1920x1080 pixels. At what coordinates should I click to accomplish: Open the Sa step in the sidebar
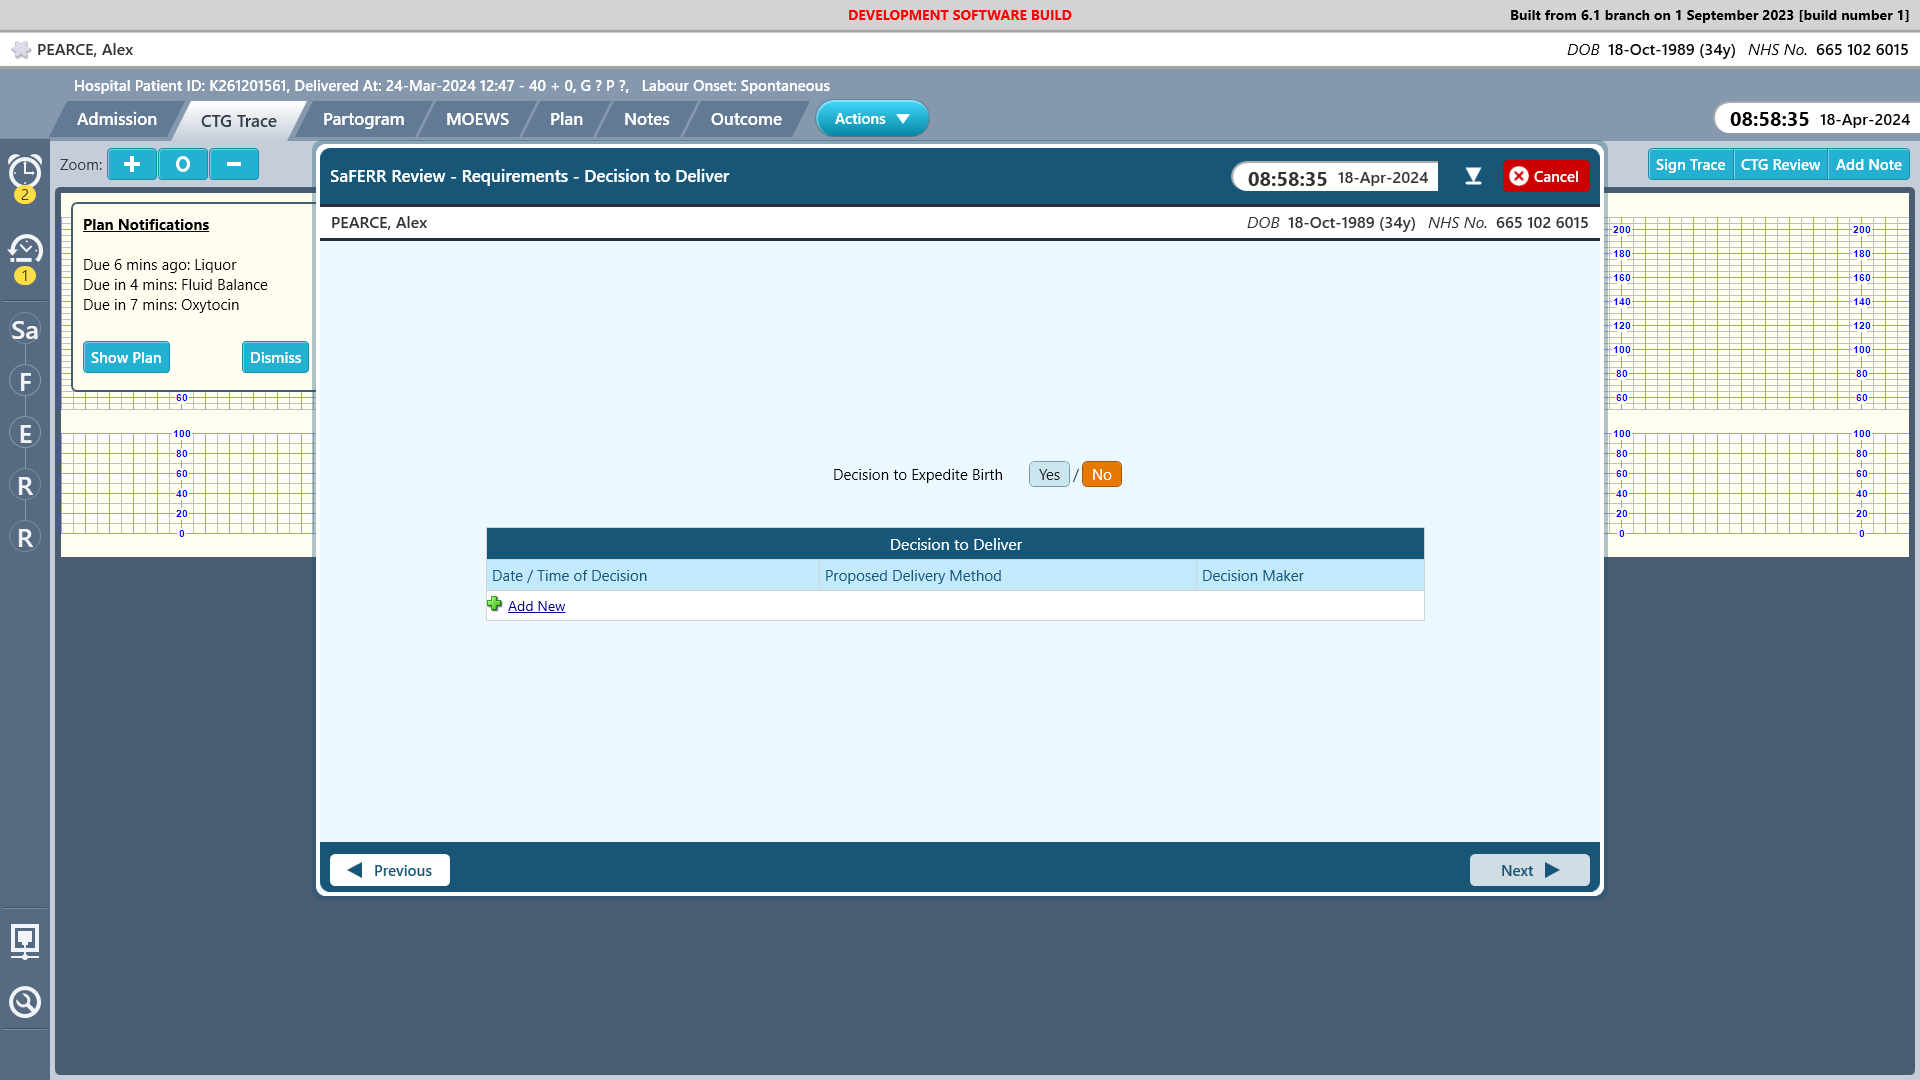[x=25, y=330]
